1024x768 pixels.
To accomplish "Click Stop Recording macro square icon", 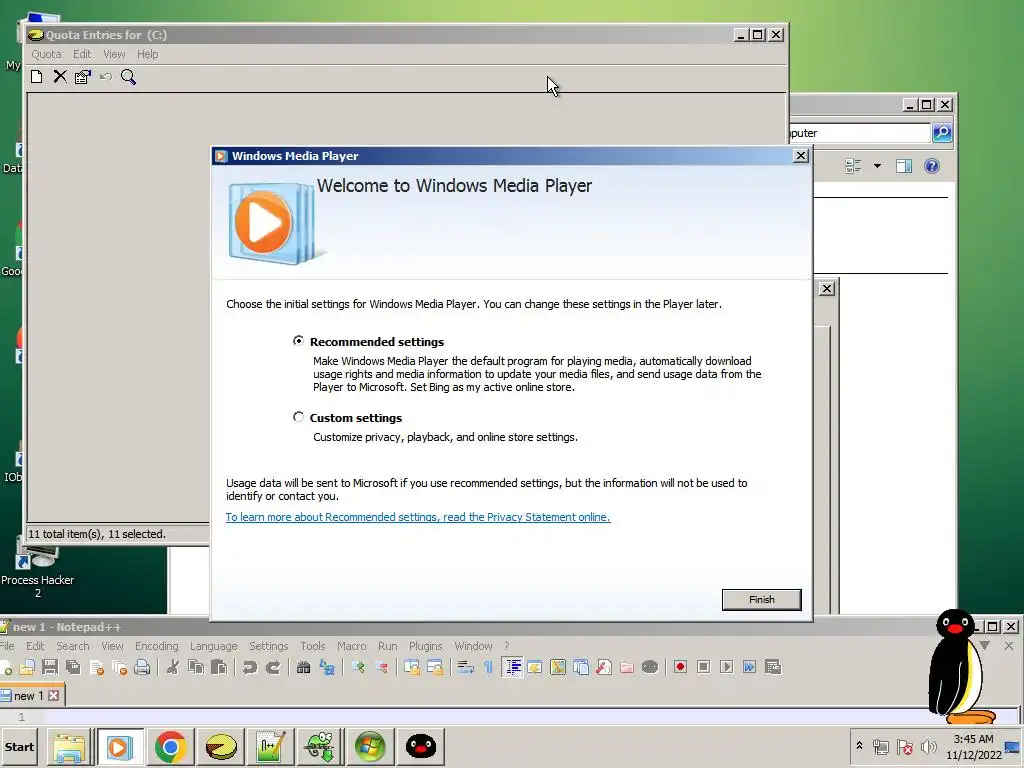I will coord(703,667).
